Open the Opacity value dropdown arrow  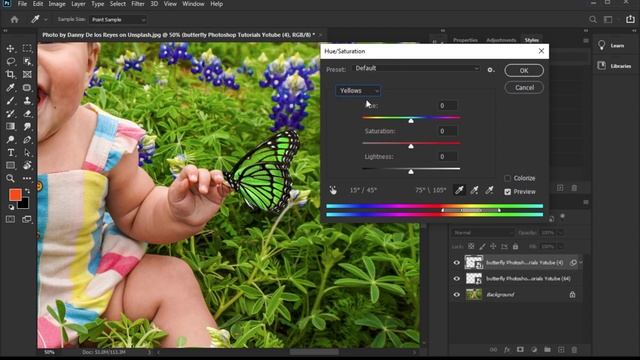click(560, 233)
